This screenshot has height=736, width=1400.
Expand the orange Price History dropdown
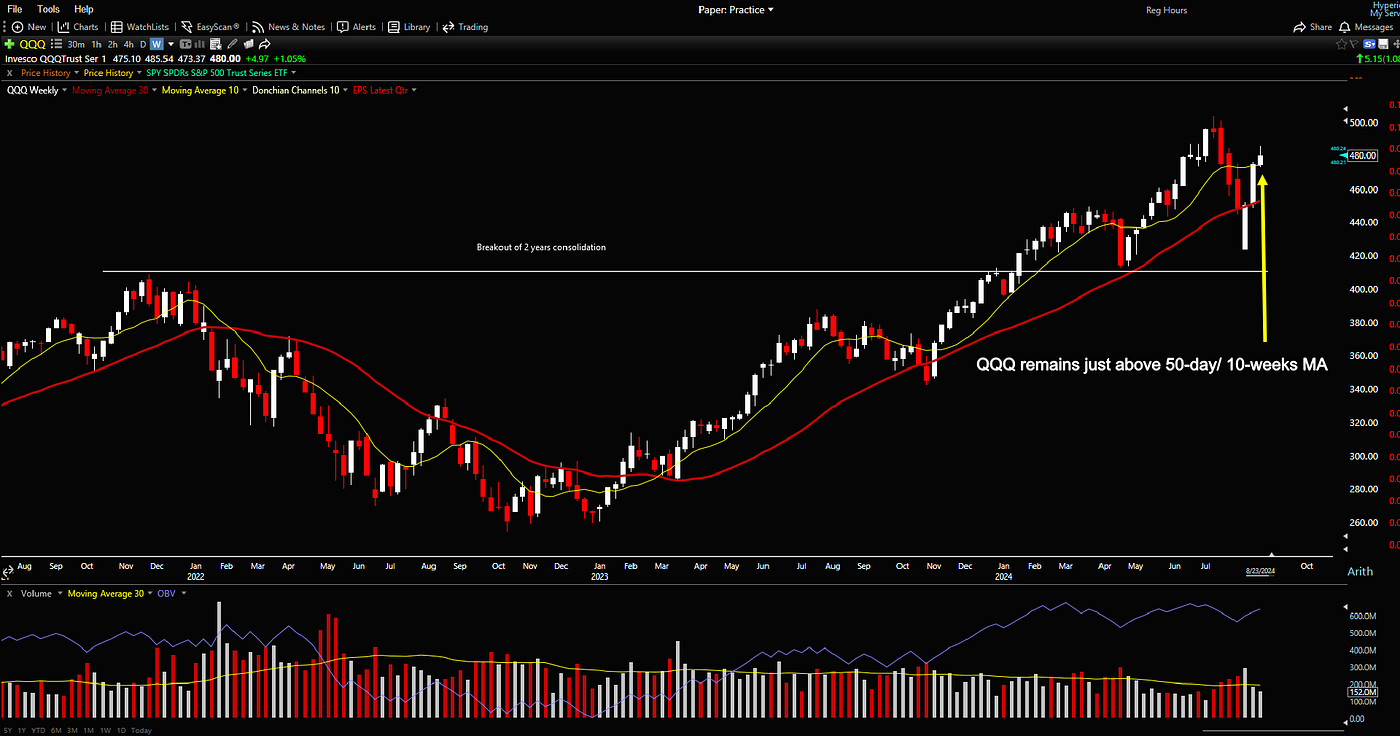(x=76, y=73)
